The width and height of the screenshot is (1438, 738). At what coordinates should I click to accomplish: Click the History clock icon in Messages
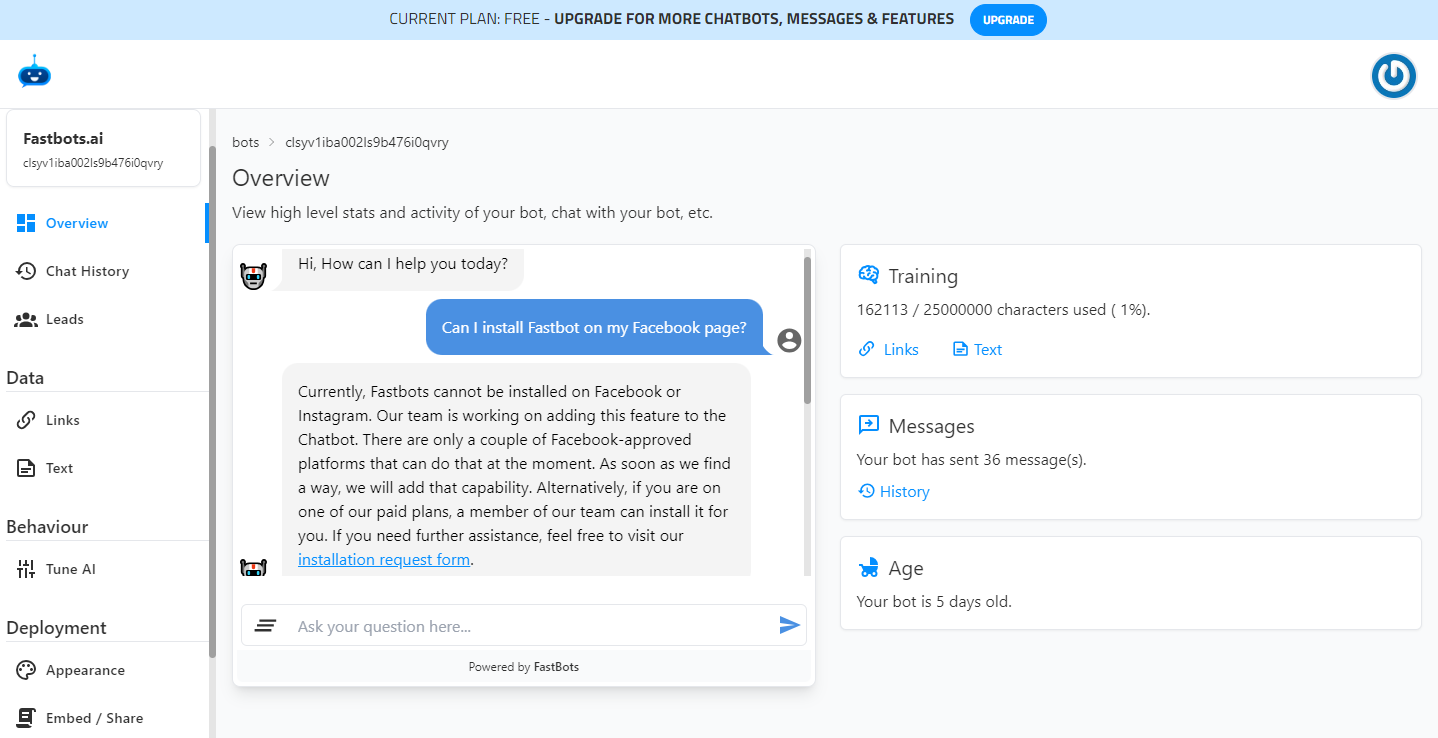[x=866, y=491]
